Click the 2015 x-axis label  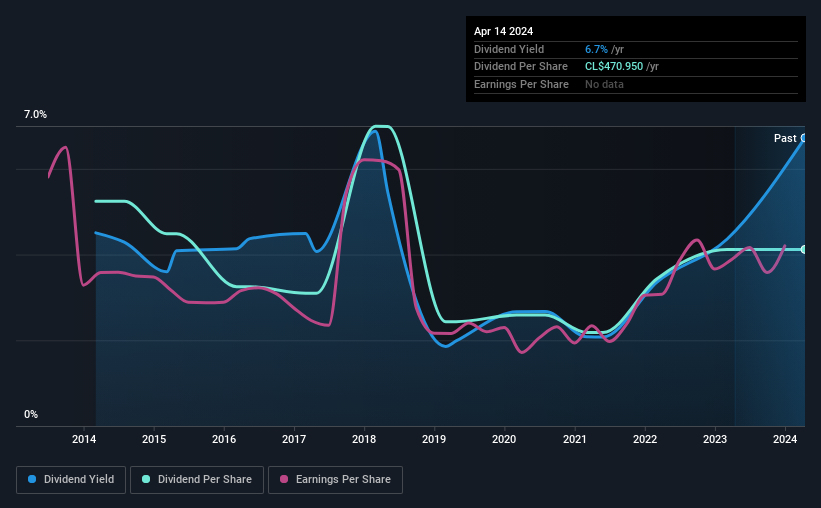click(x=154, y=439)
